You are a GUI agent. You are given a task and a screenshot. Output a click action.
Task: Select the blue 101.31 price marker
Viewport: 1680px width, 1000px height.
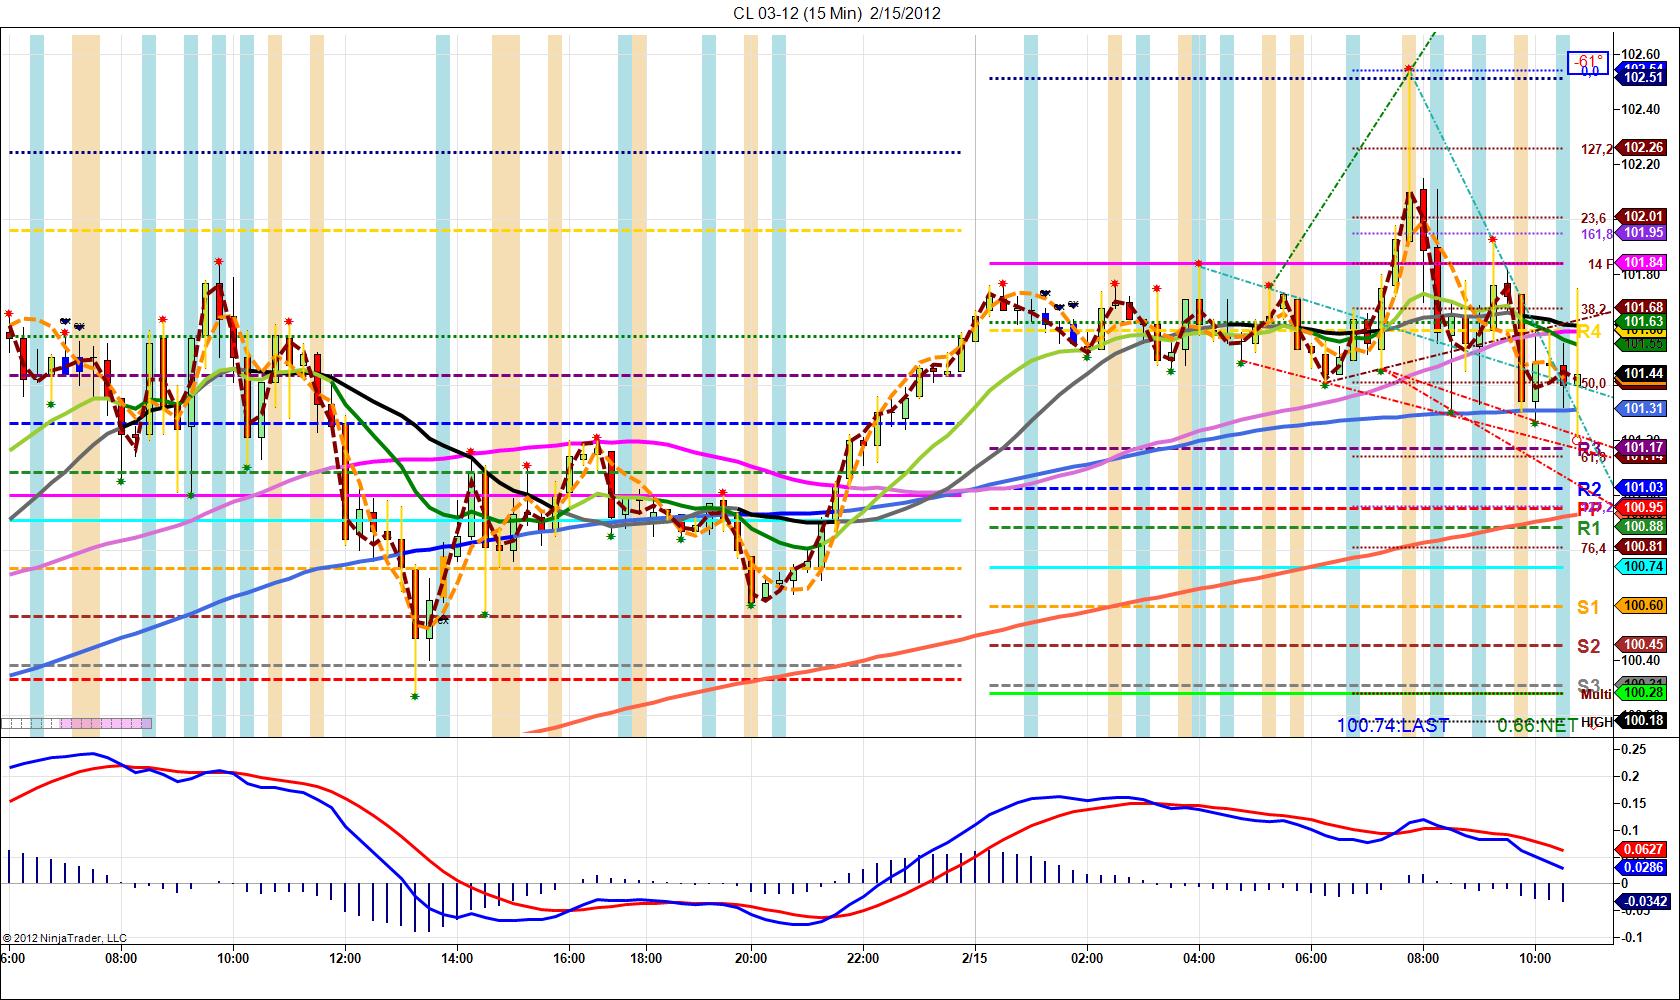pyautogui.click(x=1643, y=408)
